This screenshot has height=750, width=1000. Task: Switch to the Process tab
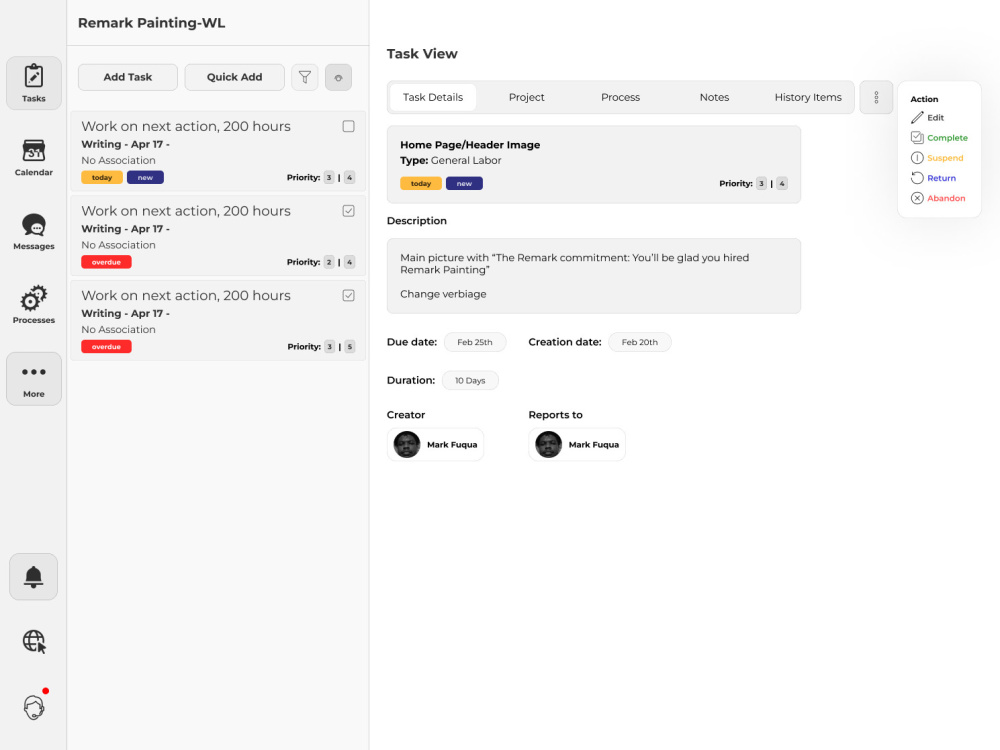[620, 97]
